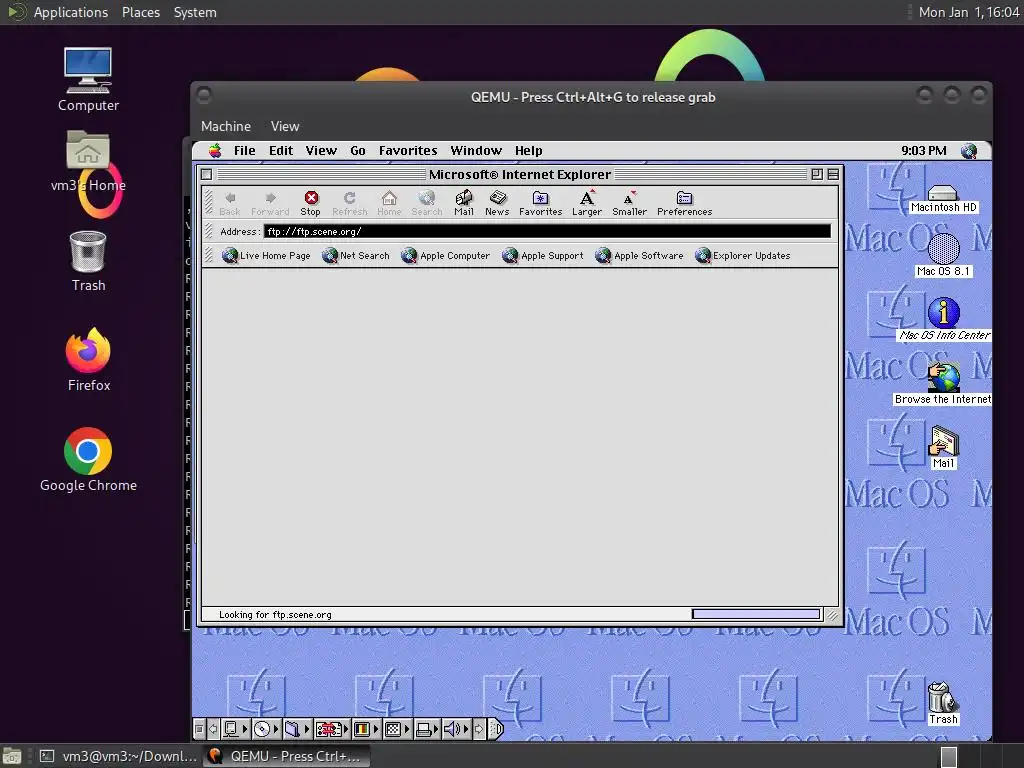
Task: Click the Address field with ftp.scene.org
Action: point(547,231)
